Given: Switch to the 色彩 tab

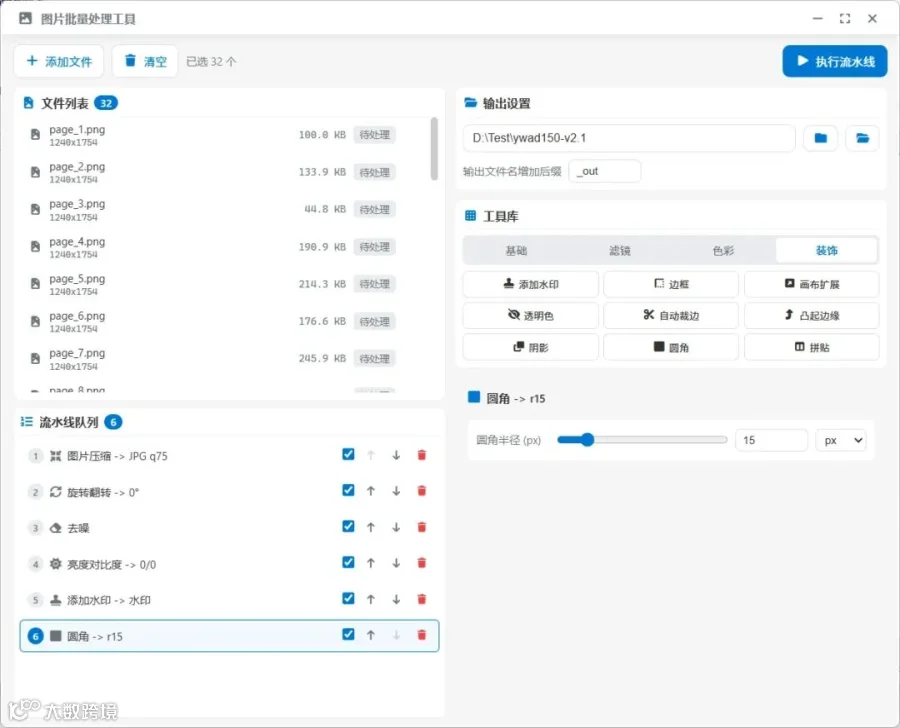Looking at the screenshot, I should point(723,250).
